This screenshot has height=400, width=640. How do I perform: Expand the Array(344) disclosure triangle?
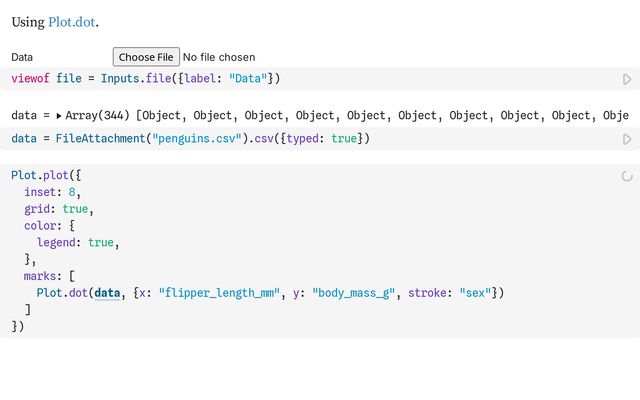pos(58,116)
